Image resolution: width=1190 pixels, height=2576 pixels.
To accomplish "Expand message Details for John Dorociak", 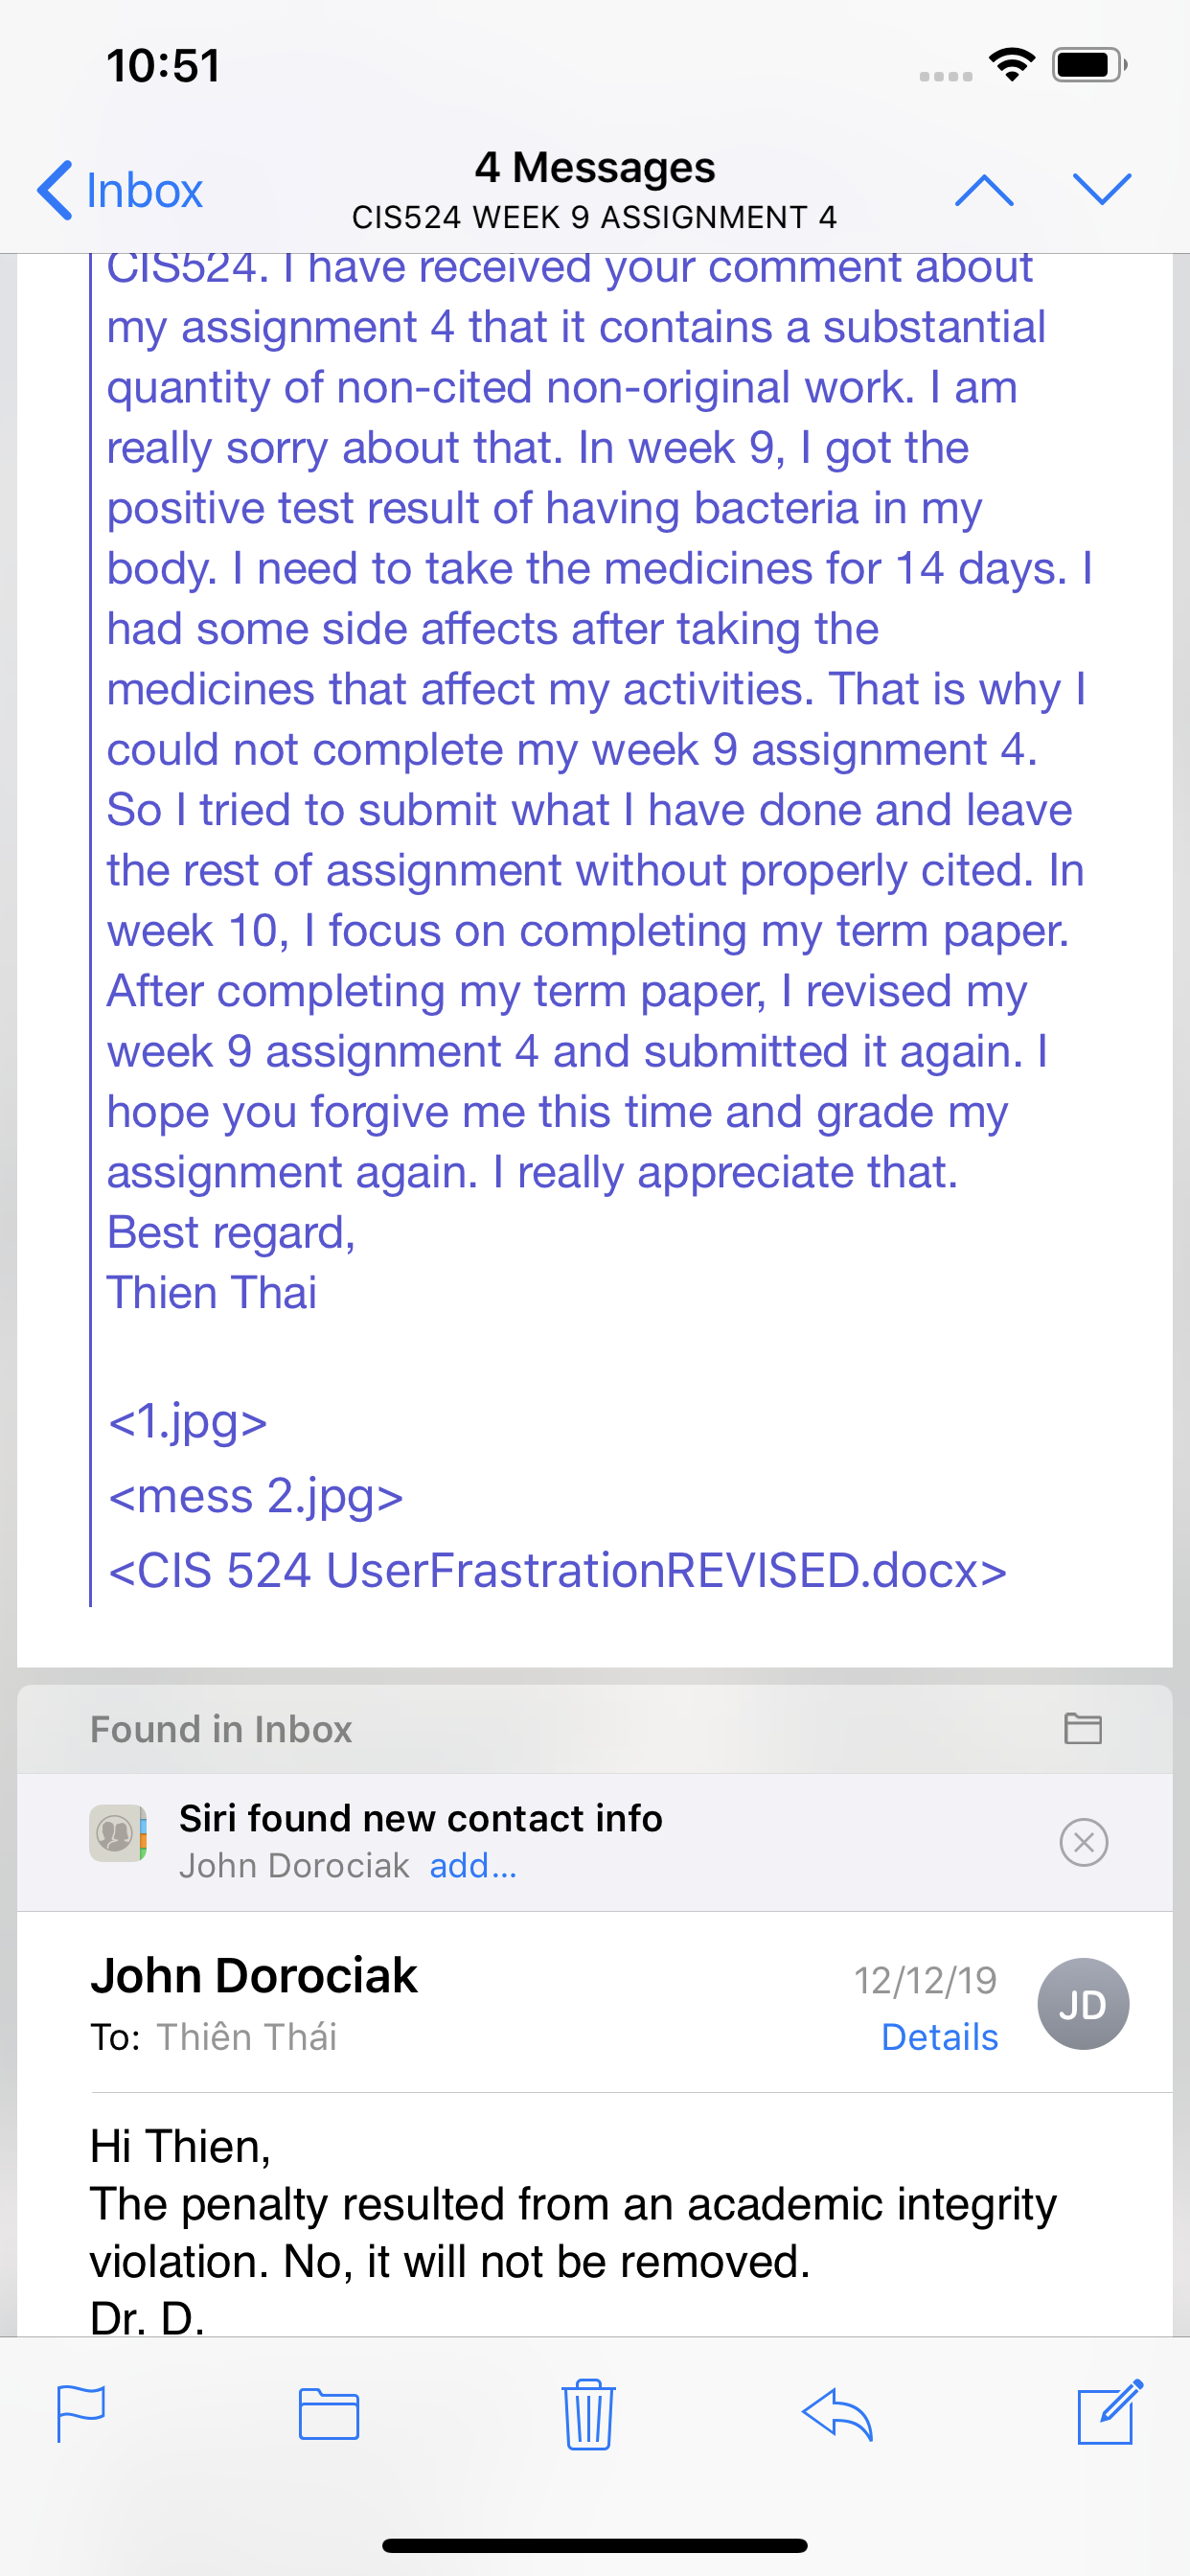I will [x=940, y=2037].
